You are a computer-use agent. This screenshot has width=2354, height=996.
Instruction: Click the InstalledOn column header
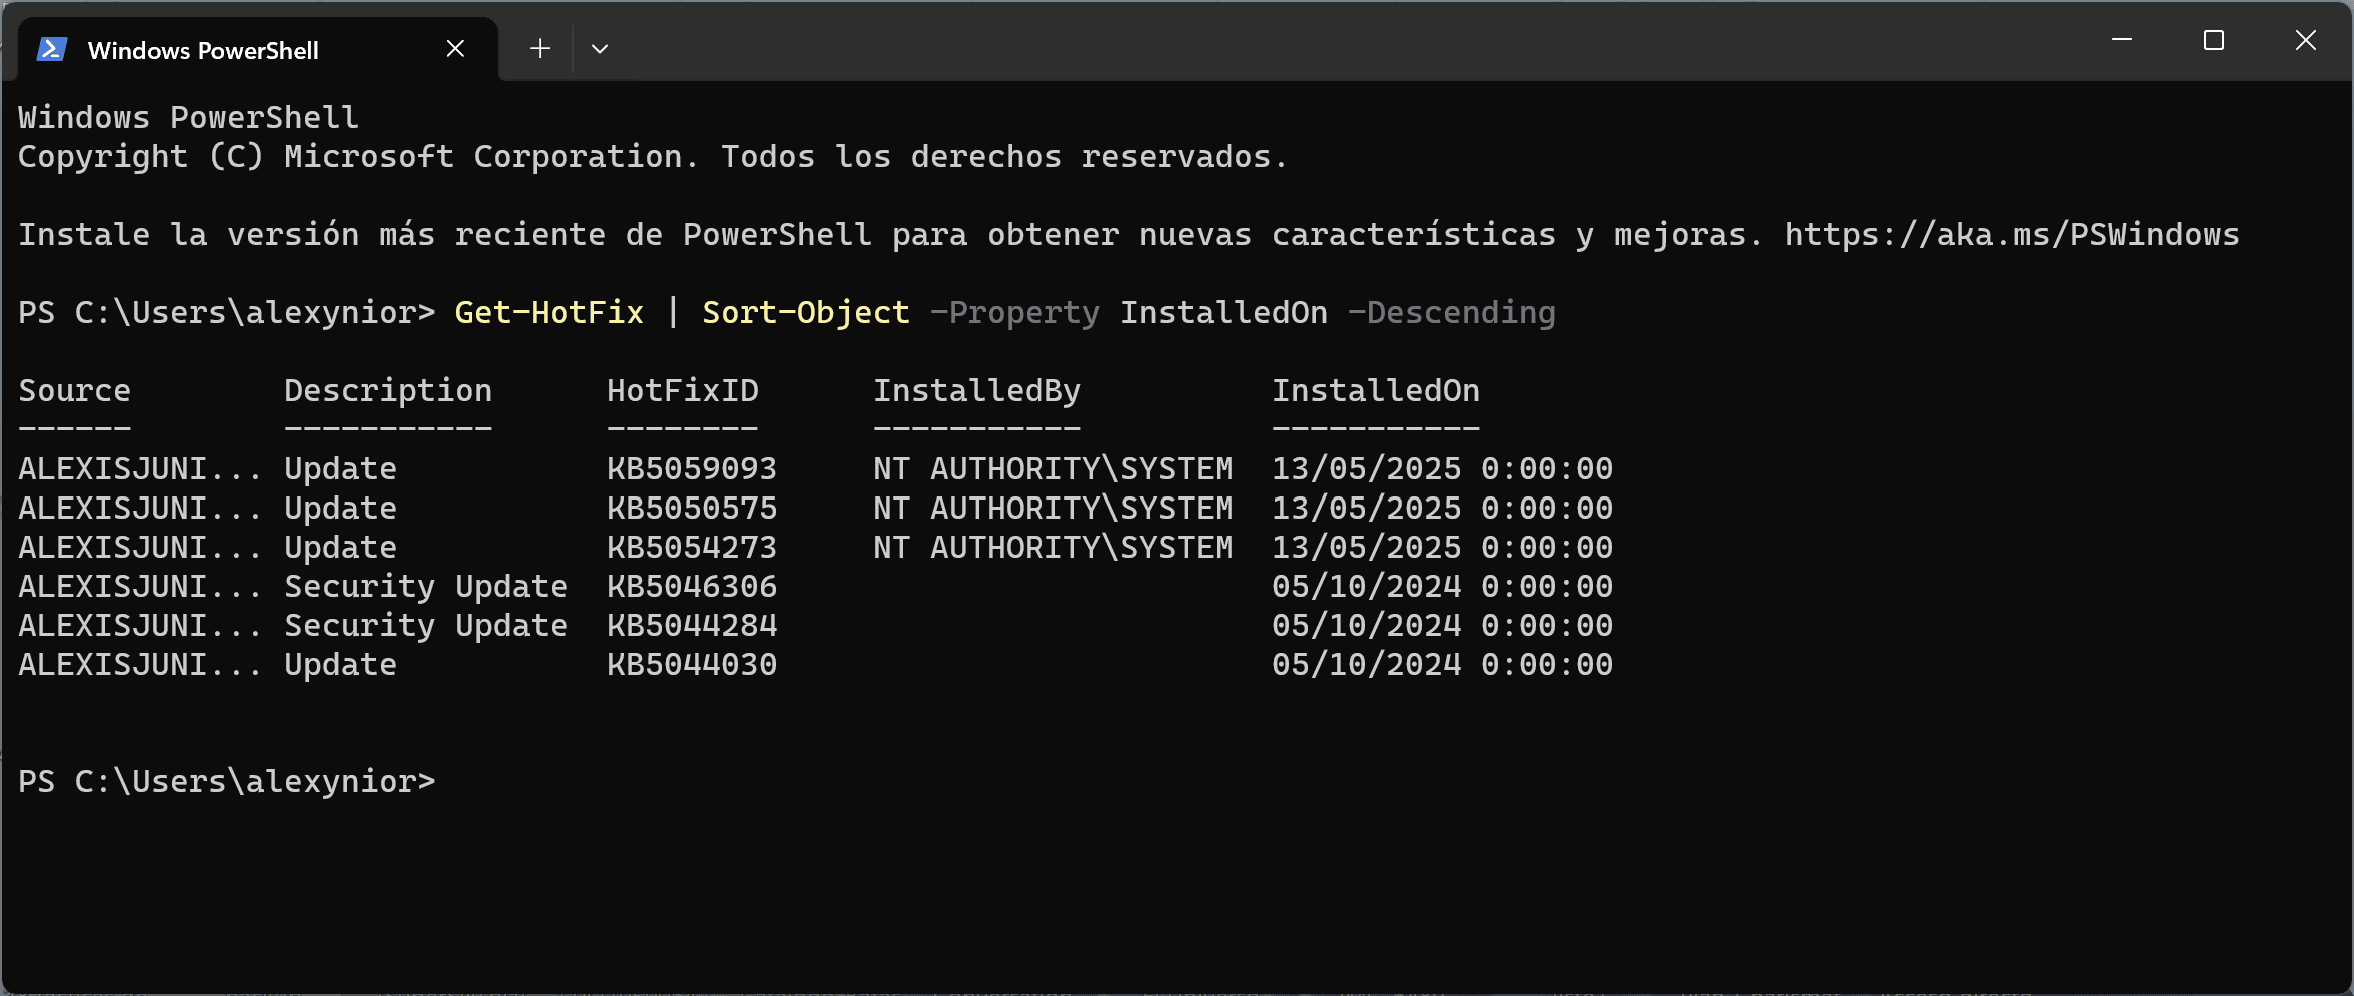(x=1375, y=390)
